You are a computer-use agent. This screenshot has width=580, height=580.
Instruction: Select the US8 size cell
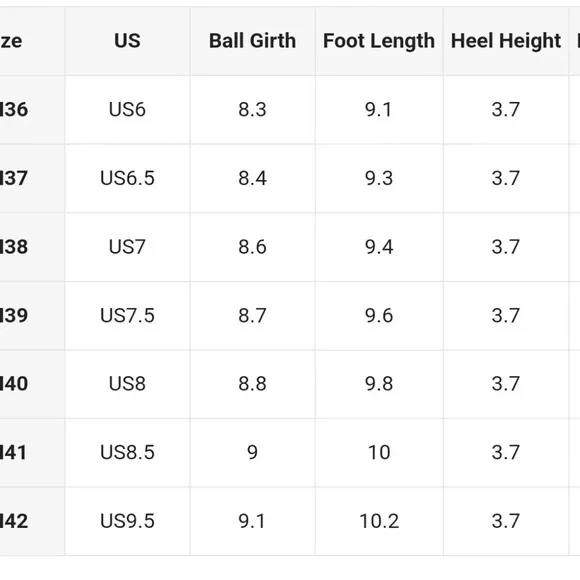point(127,384)
